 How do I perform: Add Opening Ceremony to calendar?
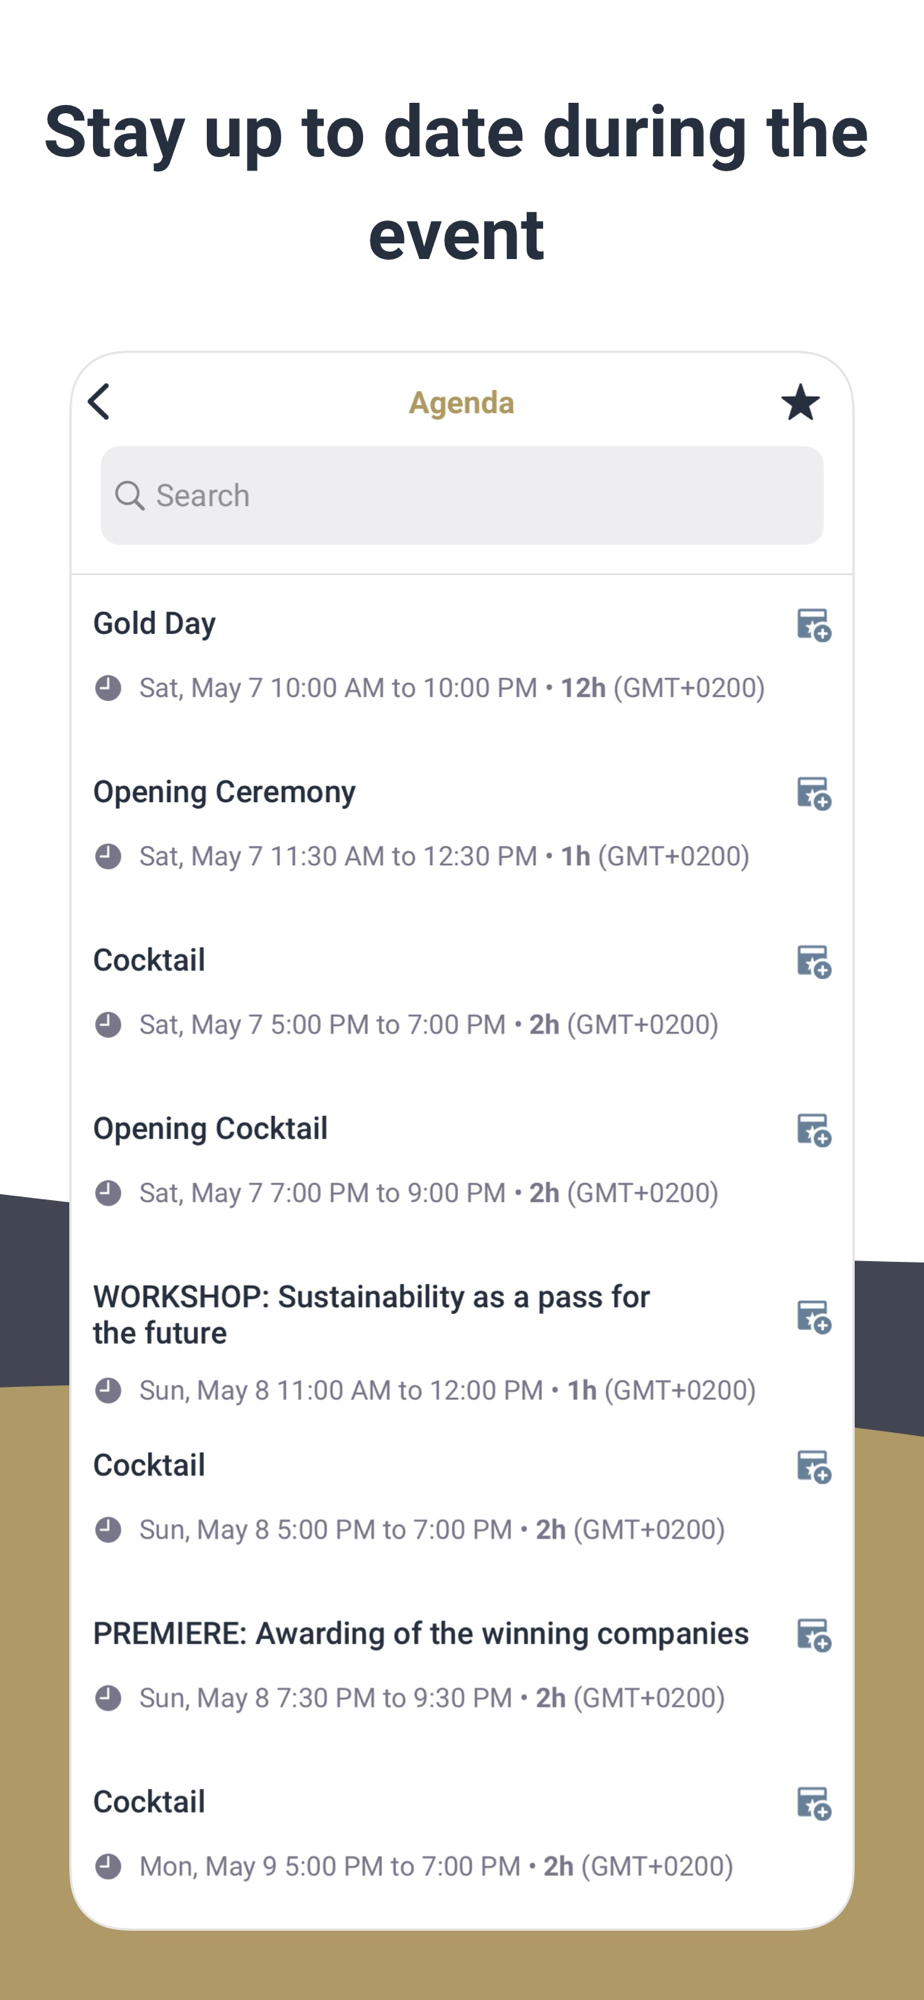point(814,793)
